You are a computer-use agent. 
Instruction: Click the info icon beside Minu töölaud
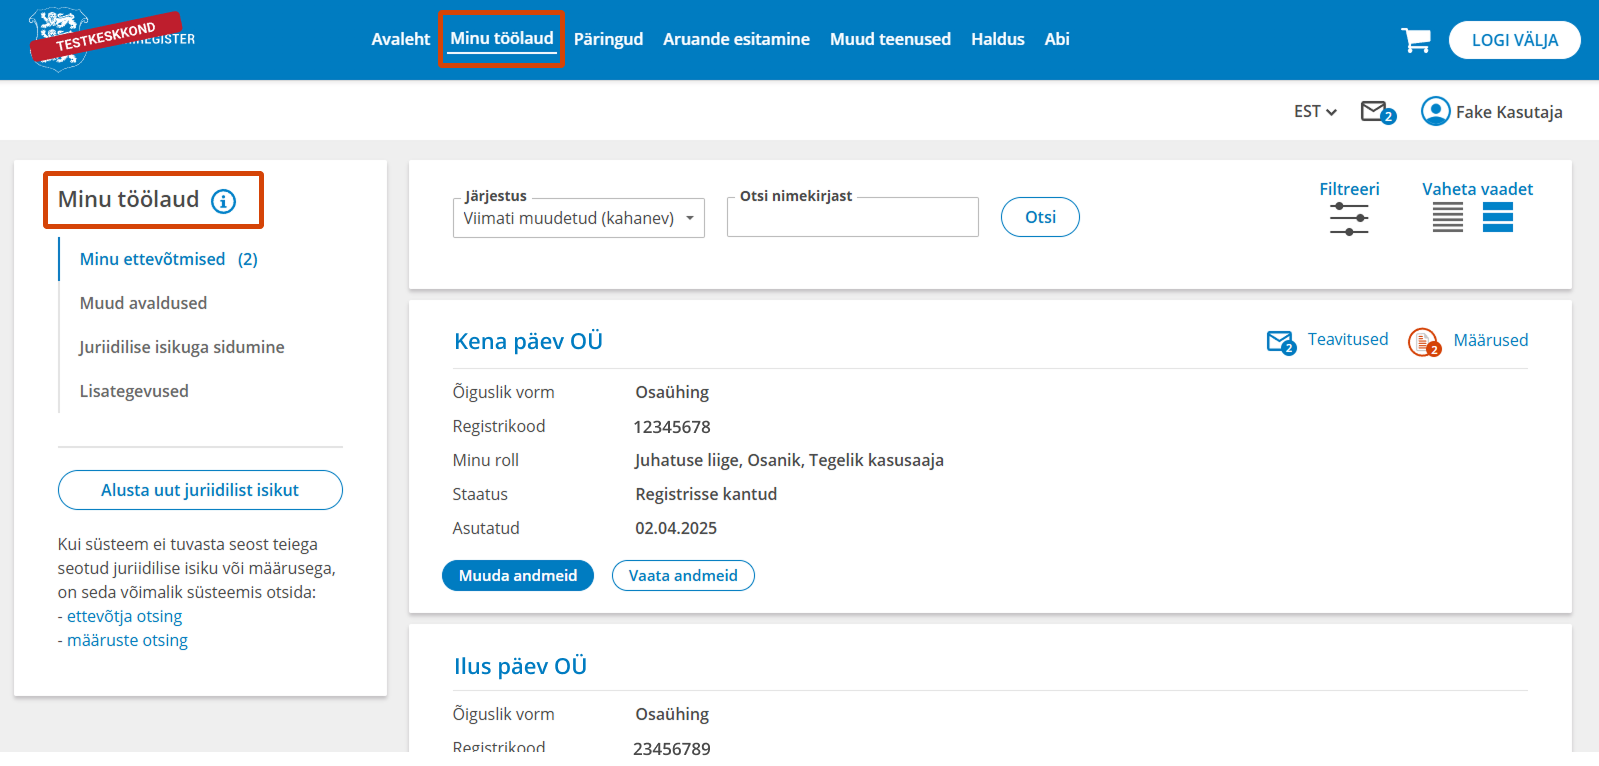pyautogui.click(x=223, y=201)
